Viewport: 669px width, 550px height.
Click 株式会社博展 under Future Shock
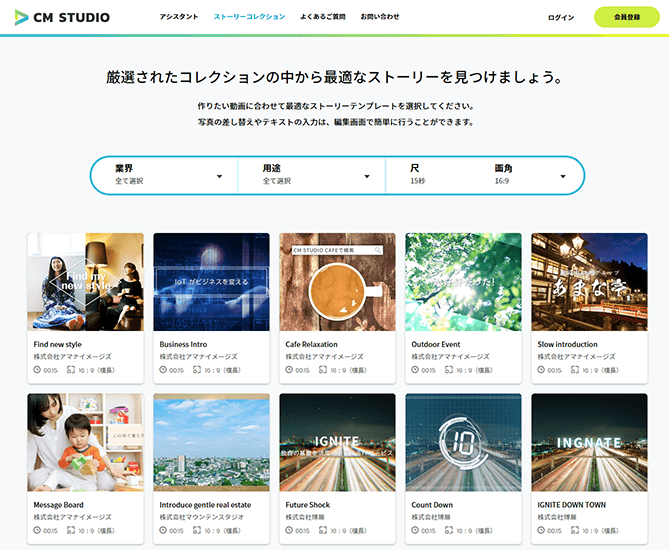click(305, 517)
